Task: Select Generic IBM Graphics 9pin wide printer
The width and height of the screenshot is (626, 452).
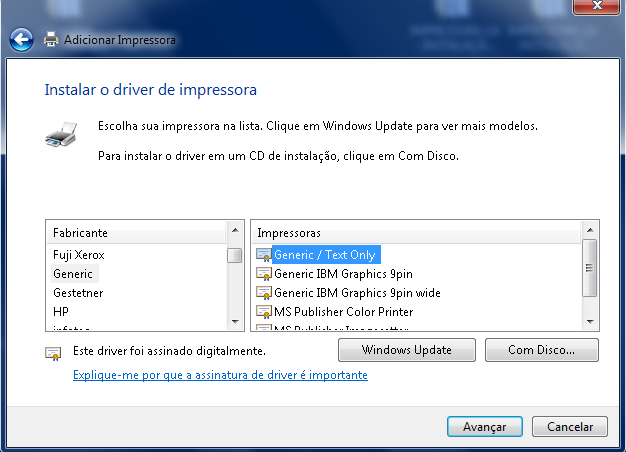Action: tap(357, 293)
